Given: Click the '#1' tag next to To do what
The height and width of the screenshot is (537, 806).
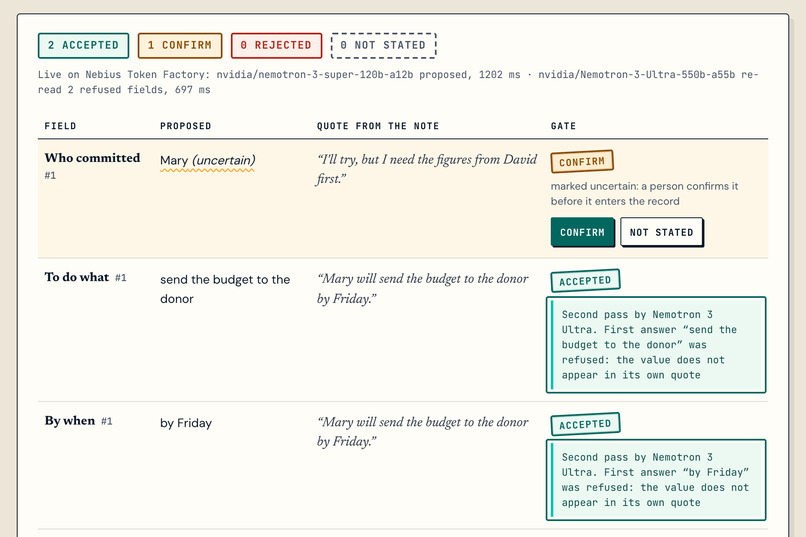Looking at the screenshot, I should [121, 277].
